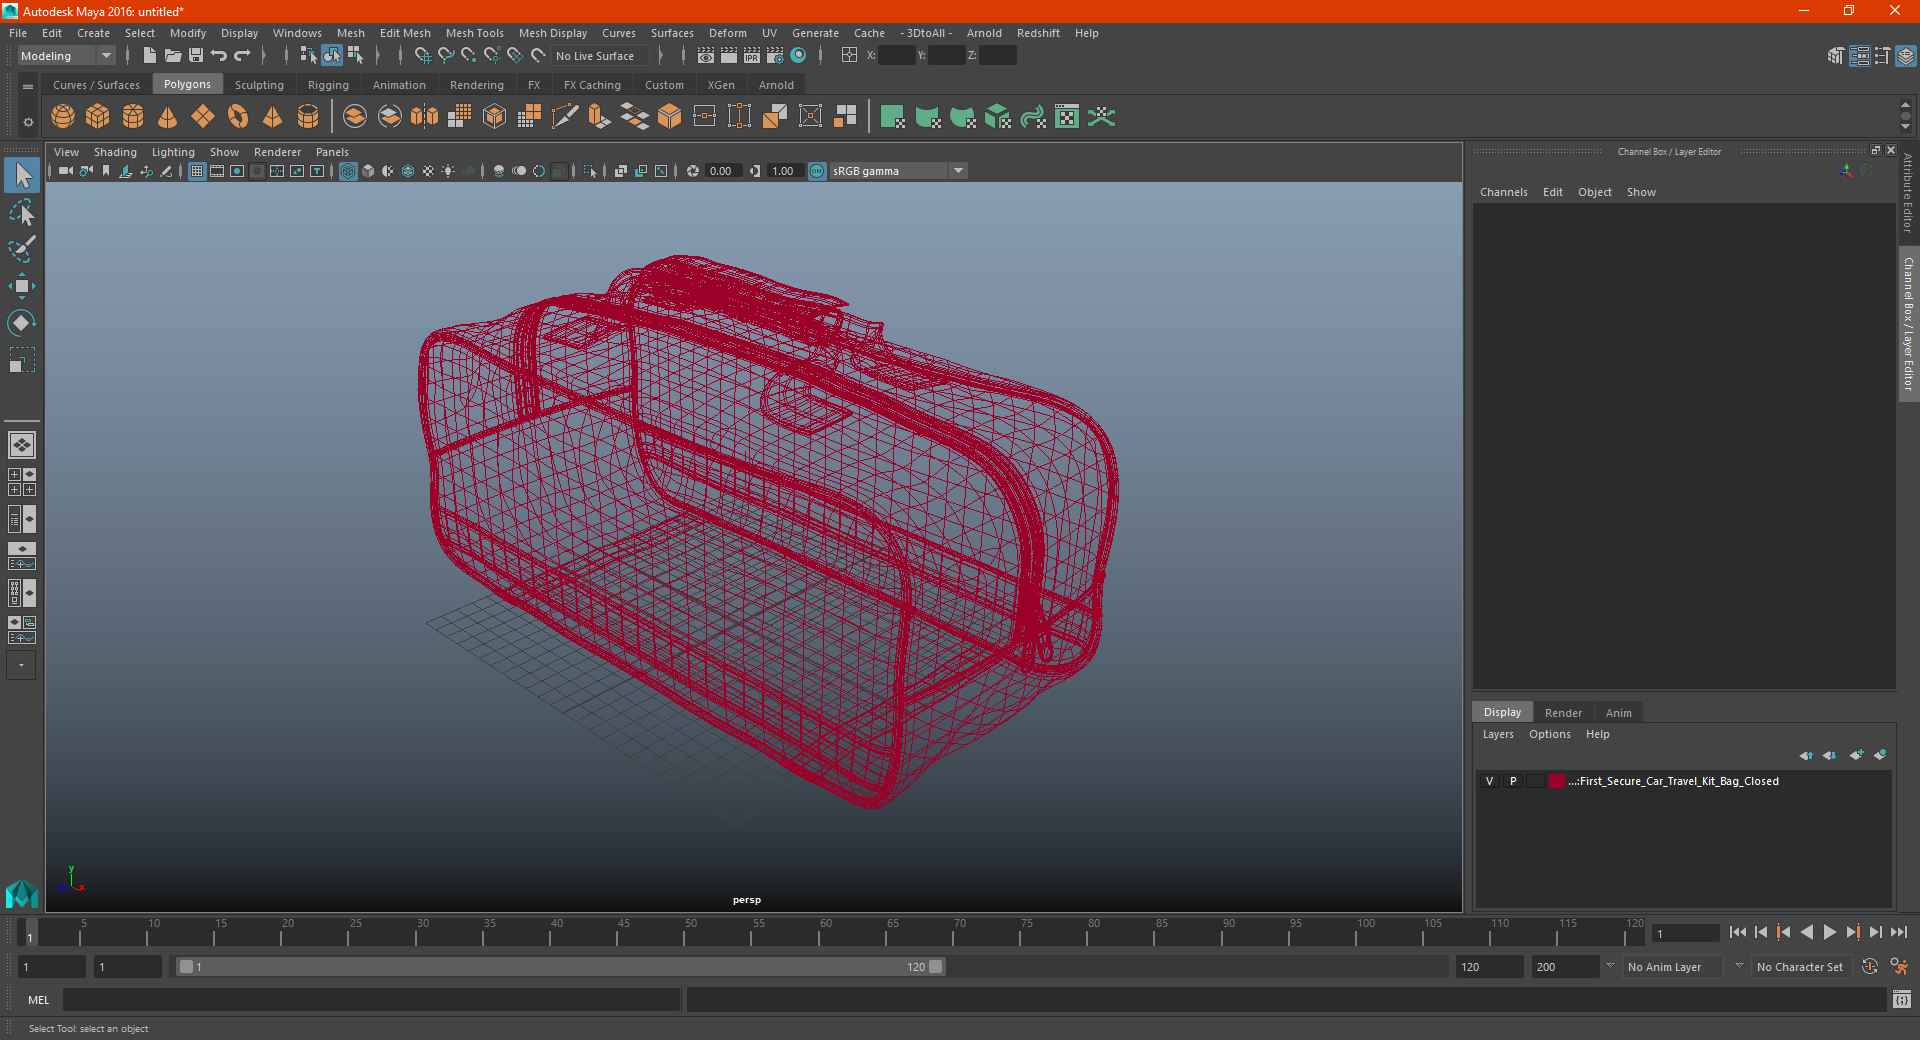
Task: Open the Options menu in Layer Editor
Action: click(x=1549, y=734)
